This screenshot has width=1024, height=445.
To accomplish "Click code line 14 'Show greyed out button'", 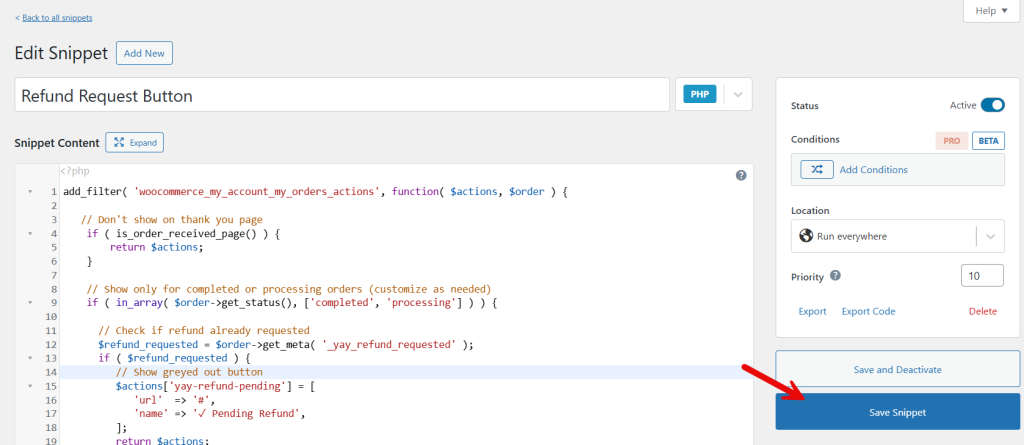I will click(189, 372).
